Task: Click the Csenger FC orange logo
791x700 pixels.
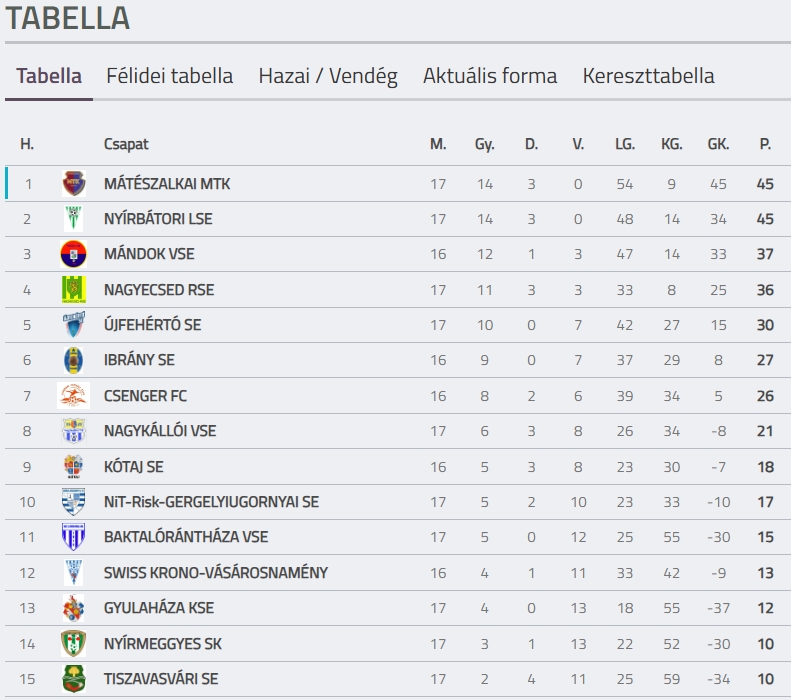Action: point(74,396)
